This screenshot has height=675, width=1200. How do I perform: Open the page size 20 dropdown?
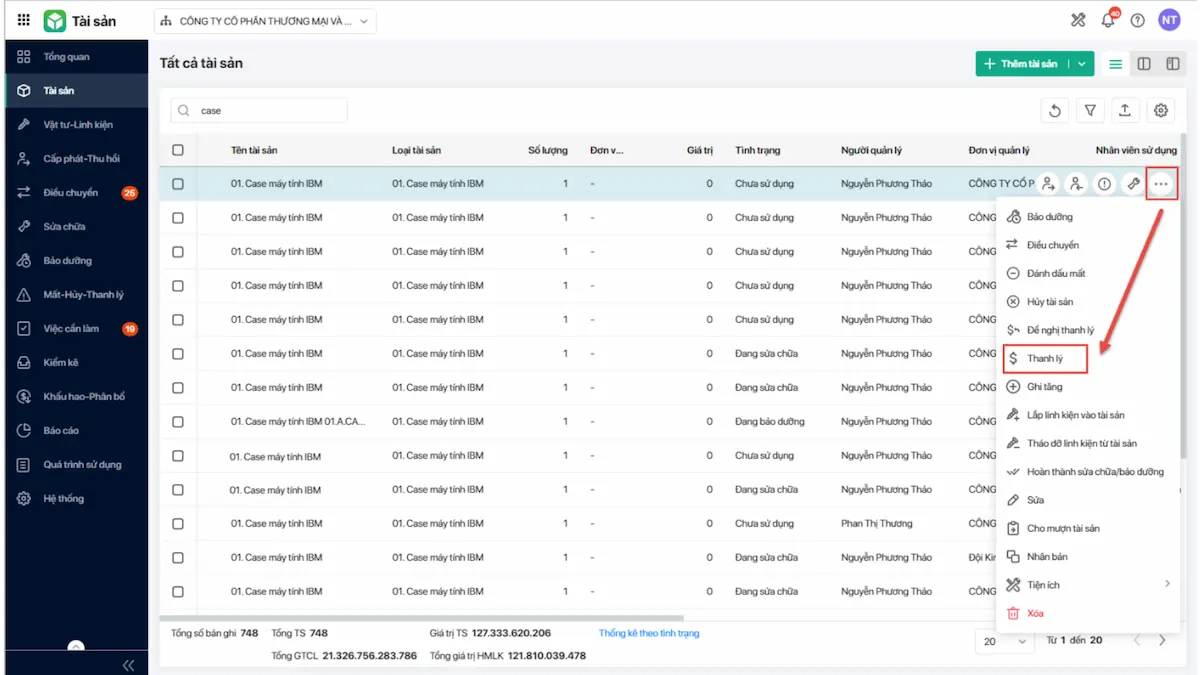(1005, 641)
